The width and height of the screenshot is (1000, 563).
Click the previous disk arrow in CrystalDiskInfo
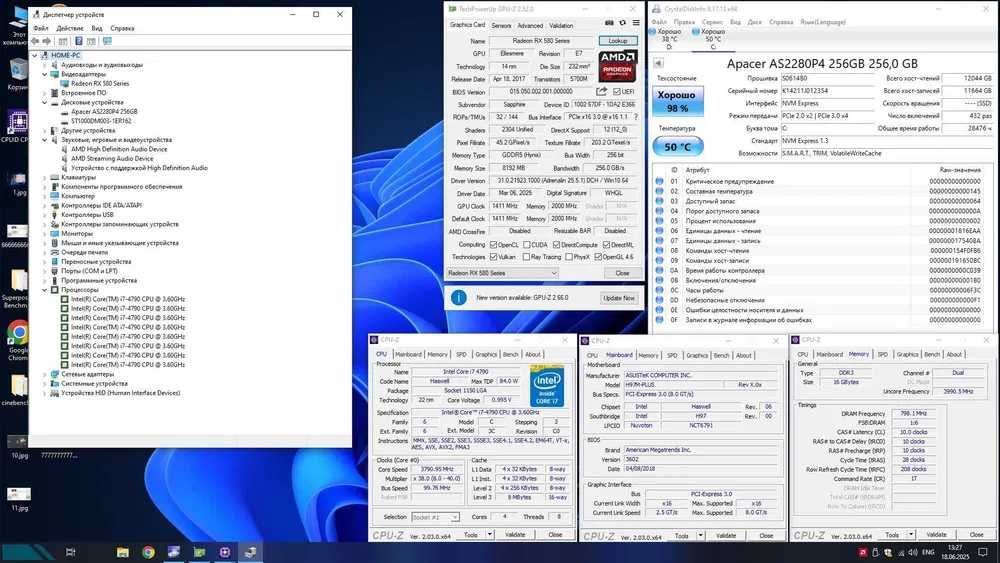(x=658, y=62)
